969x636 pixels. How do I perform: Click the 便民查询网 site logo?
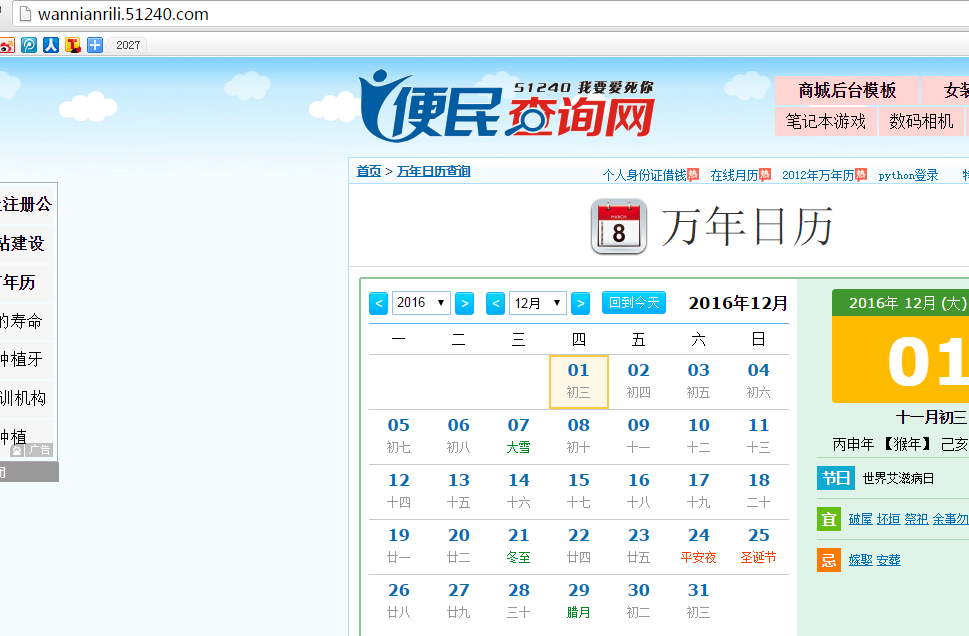[x=507, y=106]
